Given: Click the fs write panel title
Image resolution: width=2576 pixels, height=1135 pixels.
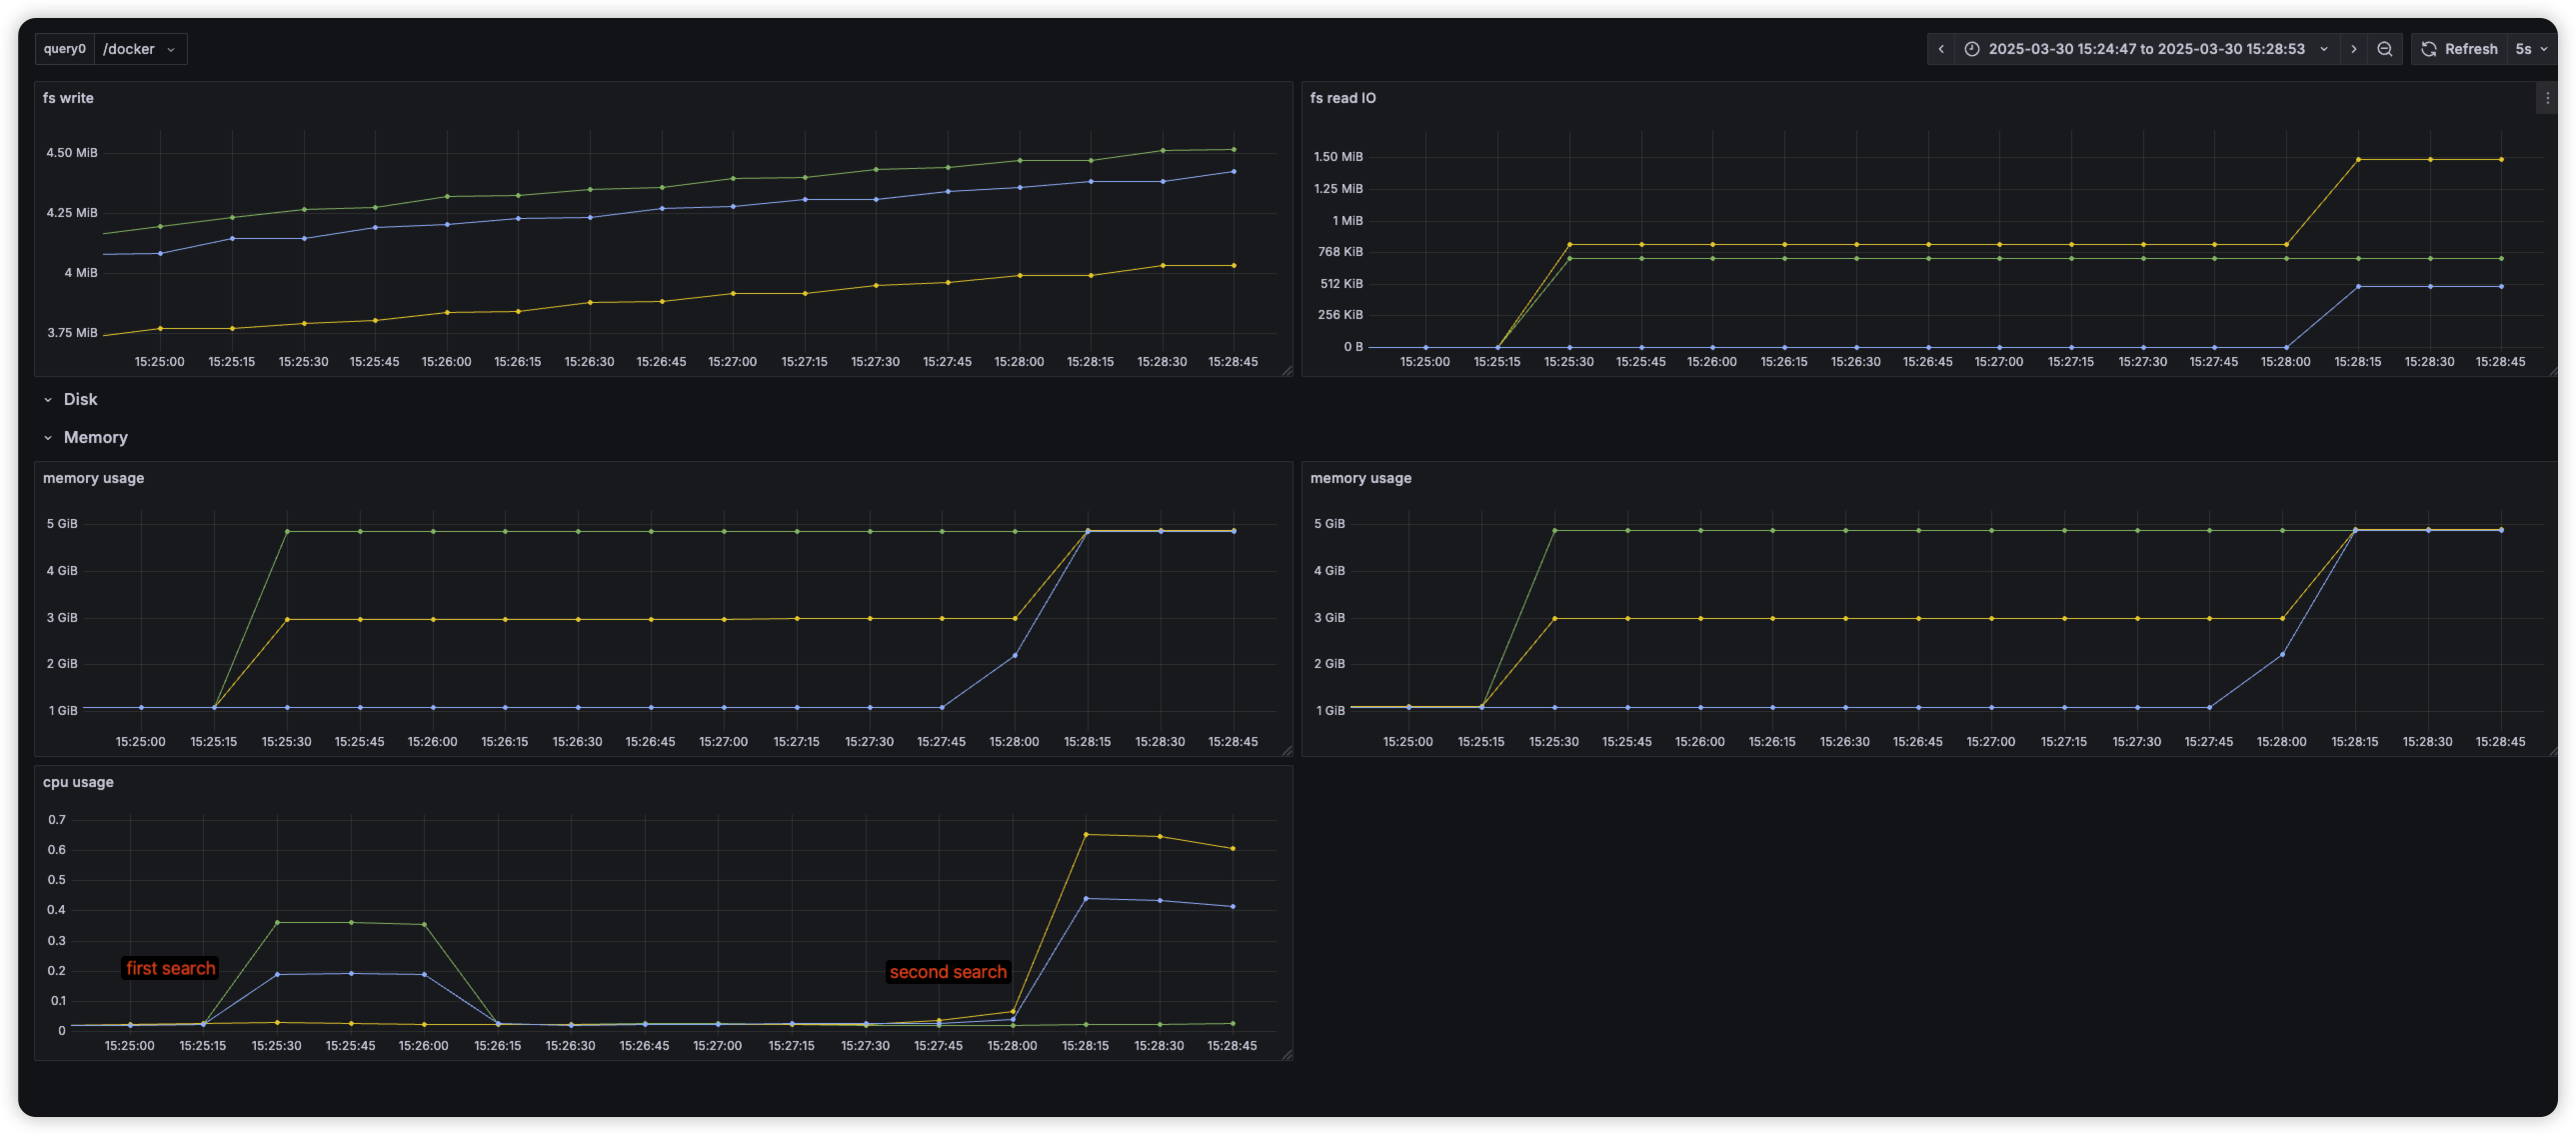Looking at the screenshot, I should click(x=68, y=98).
